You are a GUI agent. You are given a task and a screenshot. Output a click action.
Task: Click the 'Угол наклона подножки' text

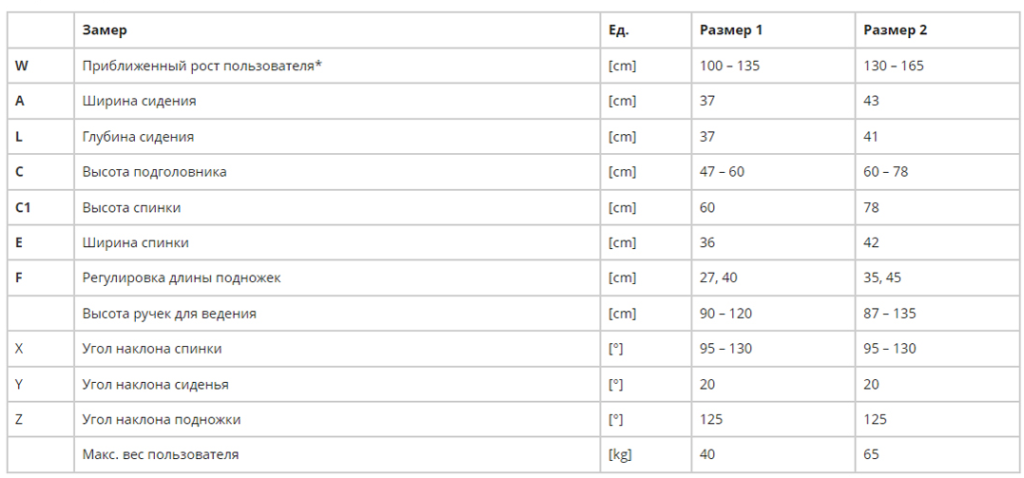(161, 419)
